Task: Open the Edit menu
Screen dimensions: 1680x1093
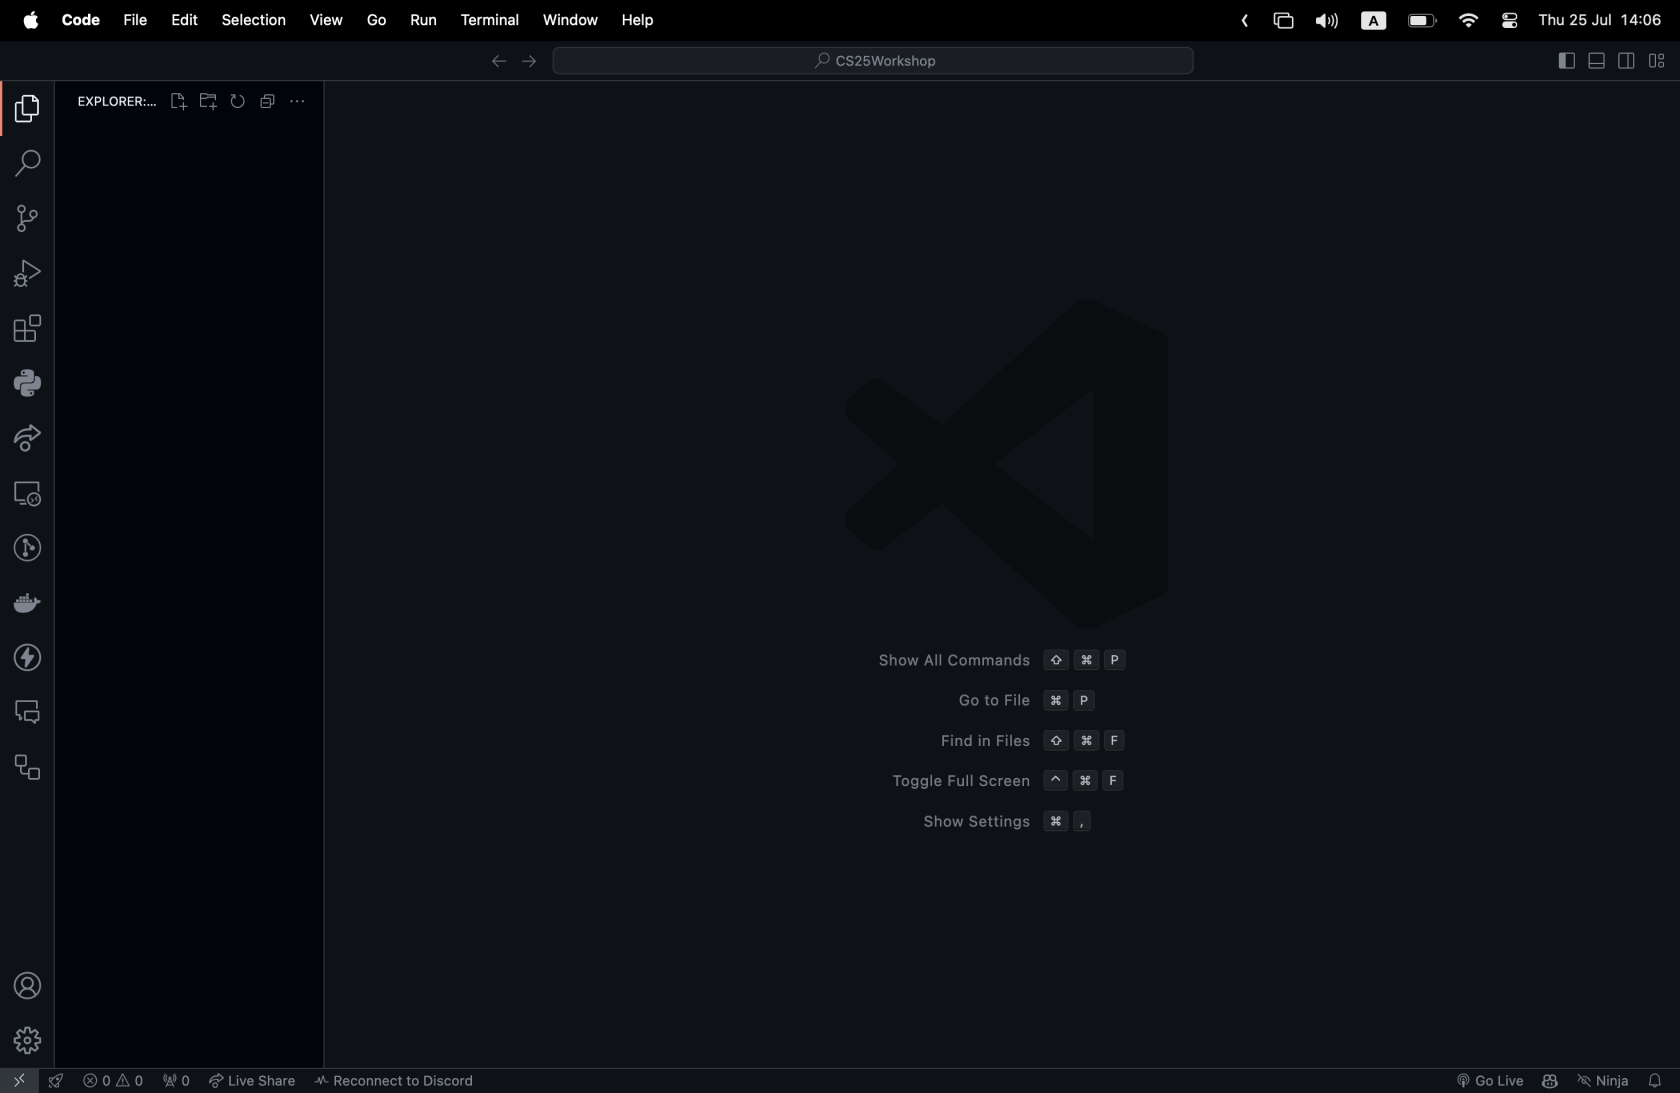Action: click(184, 20)
